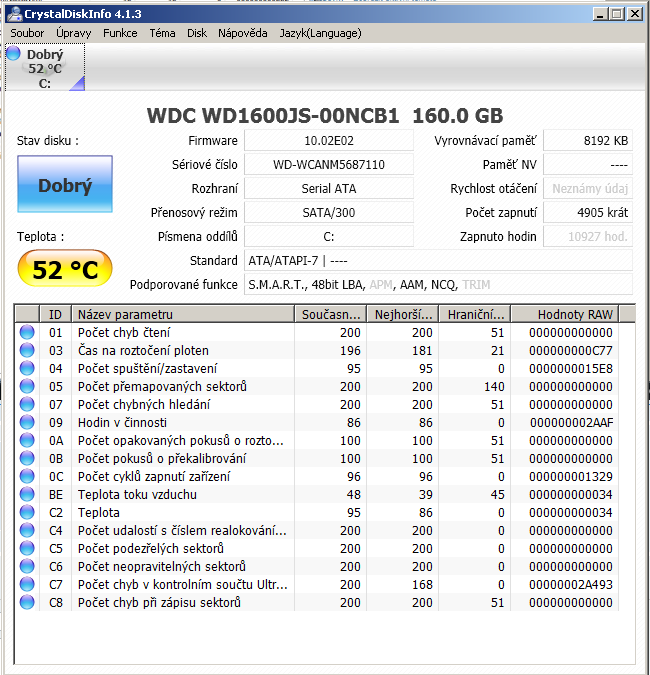Viewport: 650px width, 675px height.
Task: Open the Téma menu
Action: pyautogui.click(x=162, y=33)
